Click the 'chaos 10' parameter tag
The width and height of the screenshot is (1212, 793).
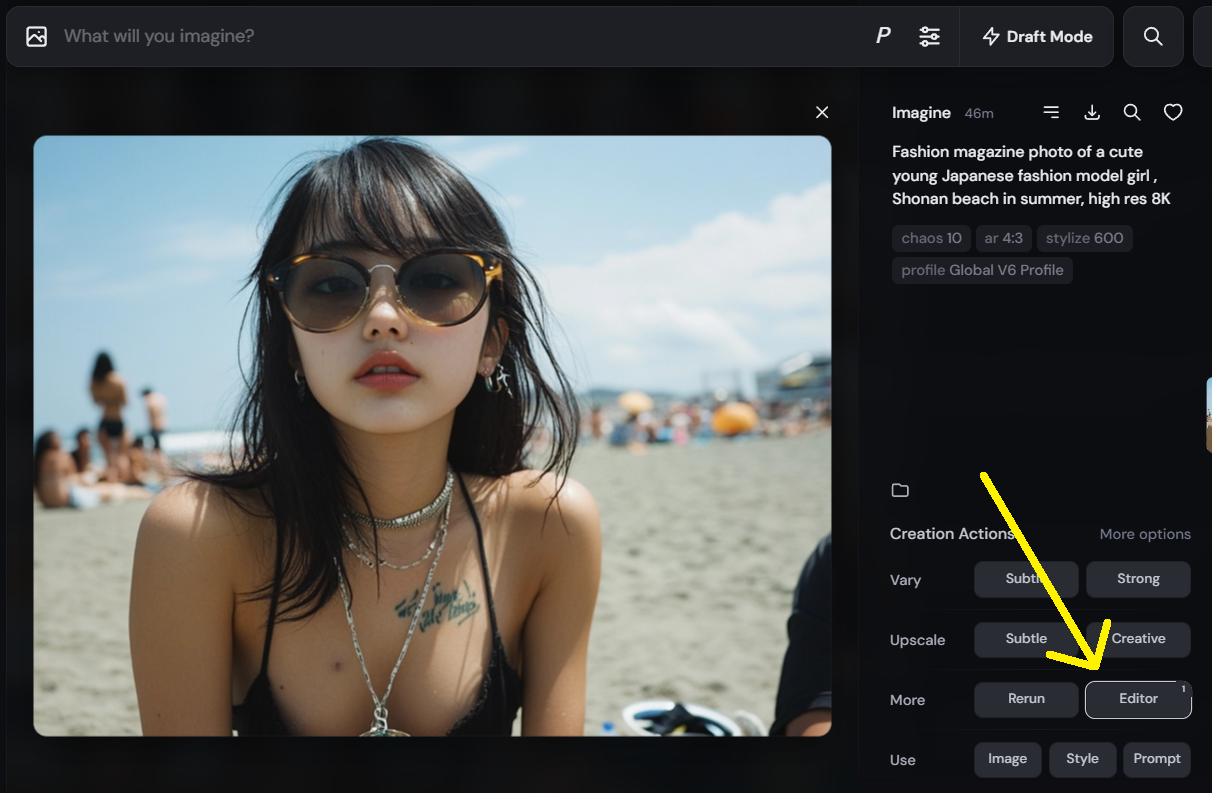click(931, 238)
